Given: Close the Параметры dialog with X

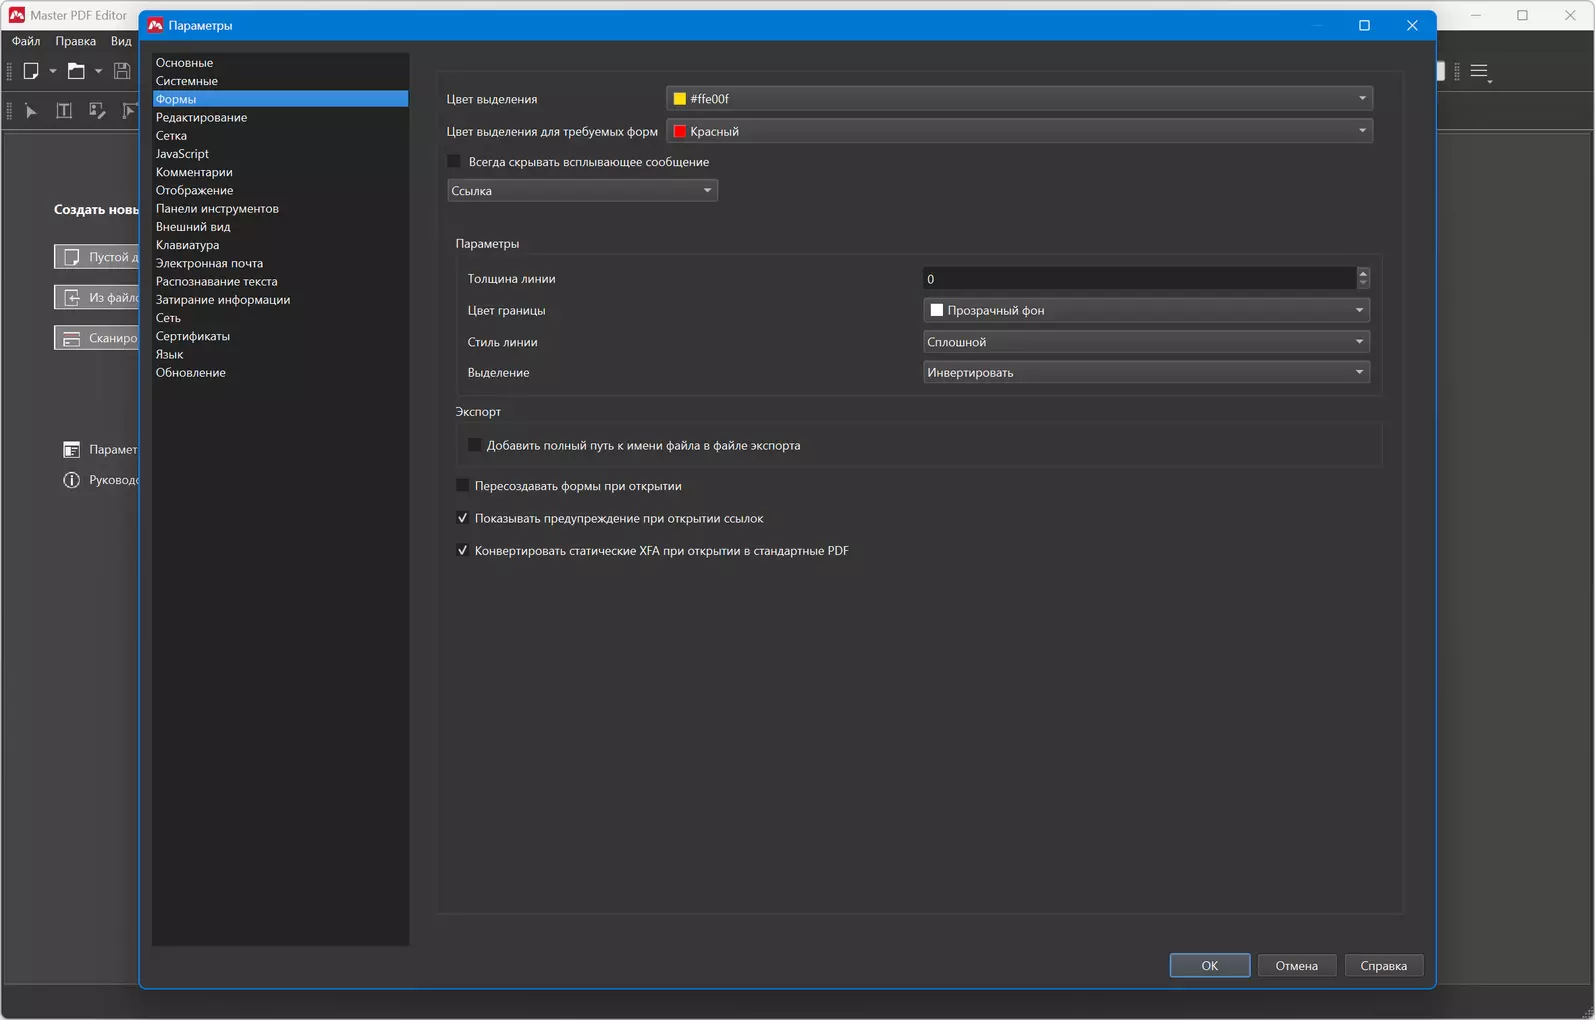Looking at the screenshot, I should click(1412, 25).
